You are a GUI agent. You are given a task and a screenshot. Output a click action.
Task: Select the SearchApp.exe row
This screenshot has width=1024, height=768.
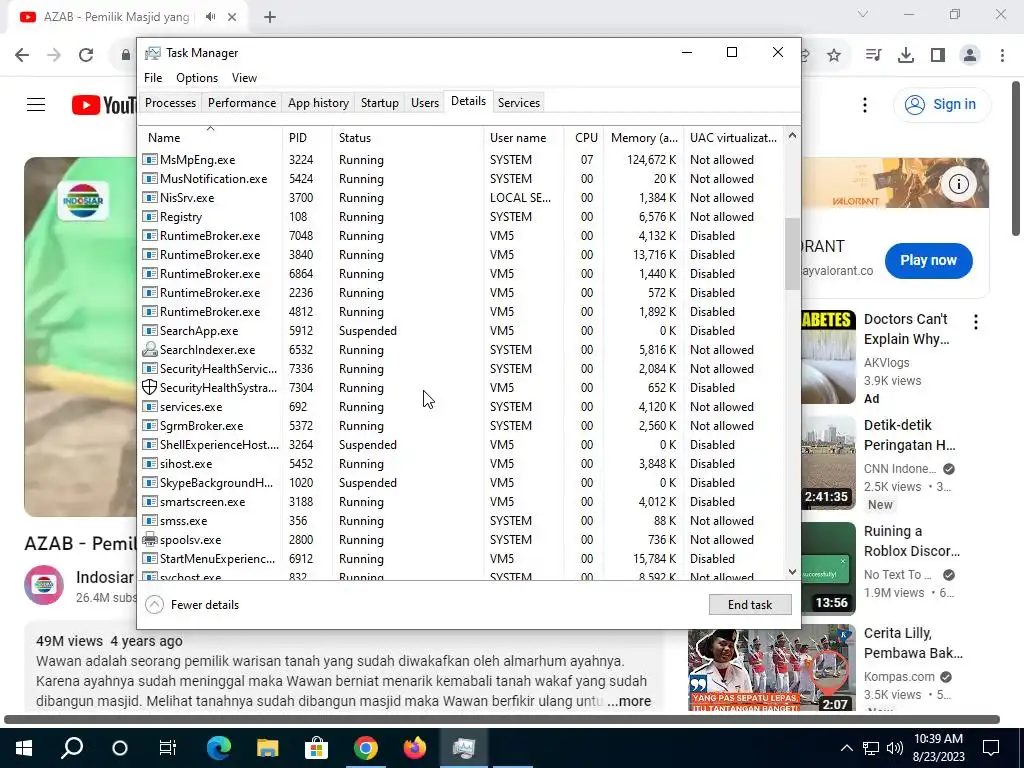(461, 330)
